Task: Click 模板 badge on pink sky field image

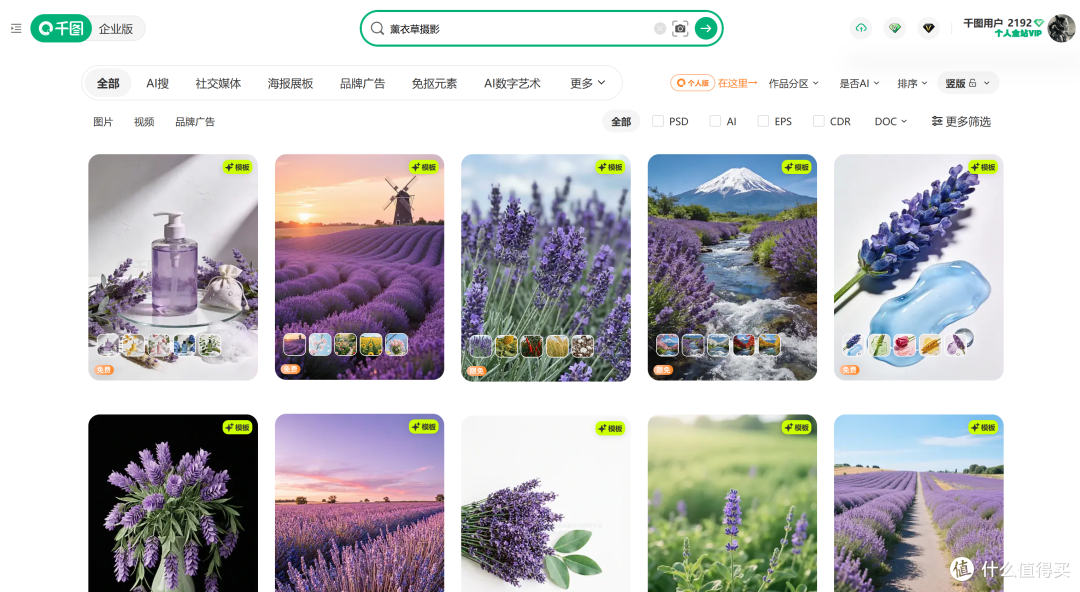Action: pos(424,427)
